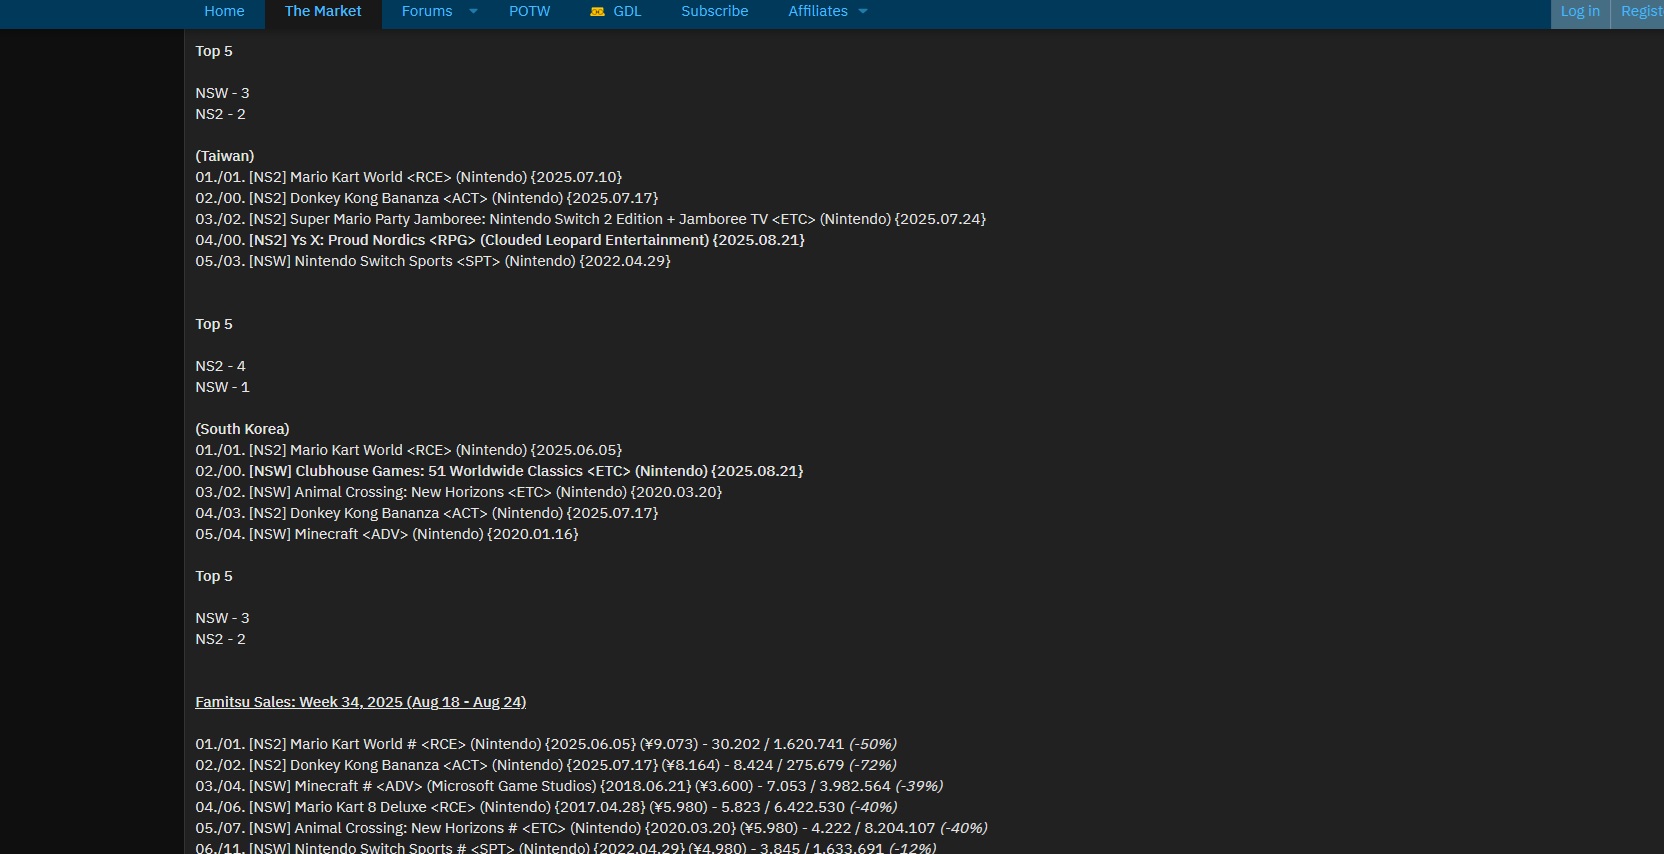The height and width of the screenshot is (854, 1664).
Task: Expand the Affiliates dropdown arrow
Action: click(863, 11)
